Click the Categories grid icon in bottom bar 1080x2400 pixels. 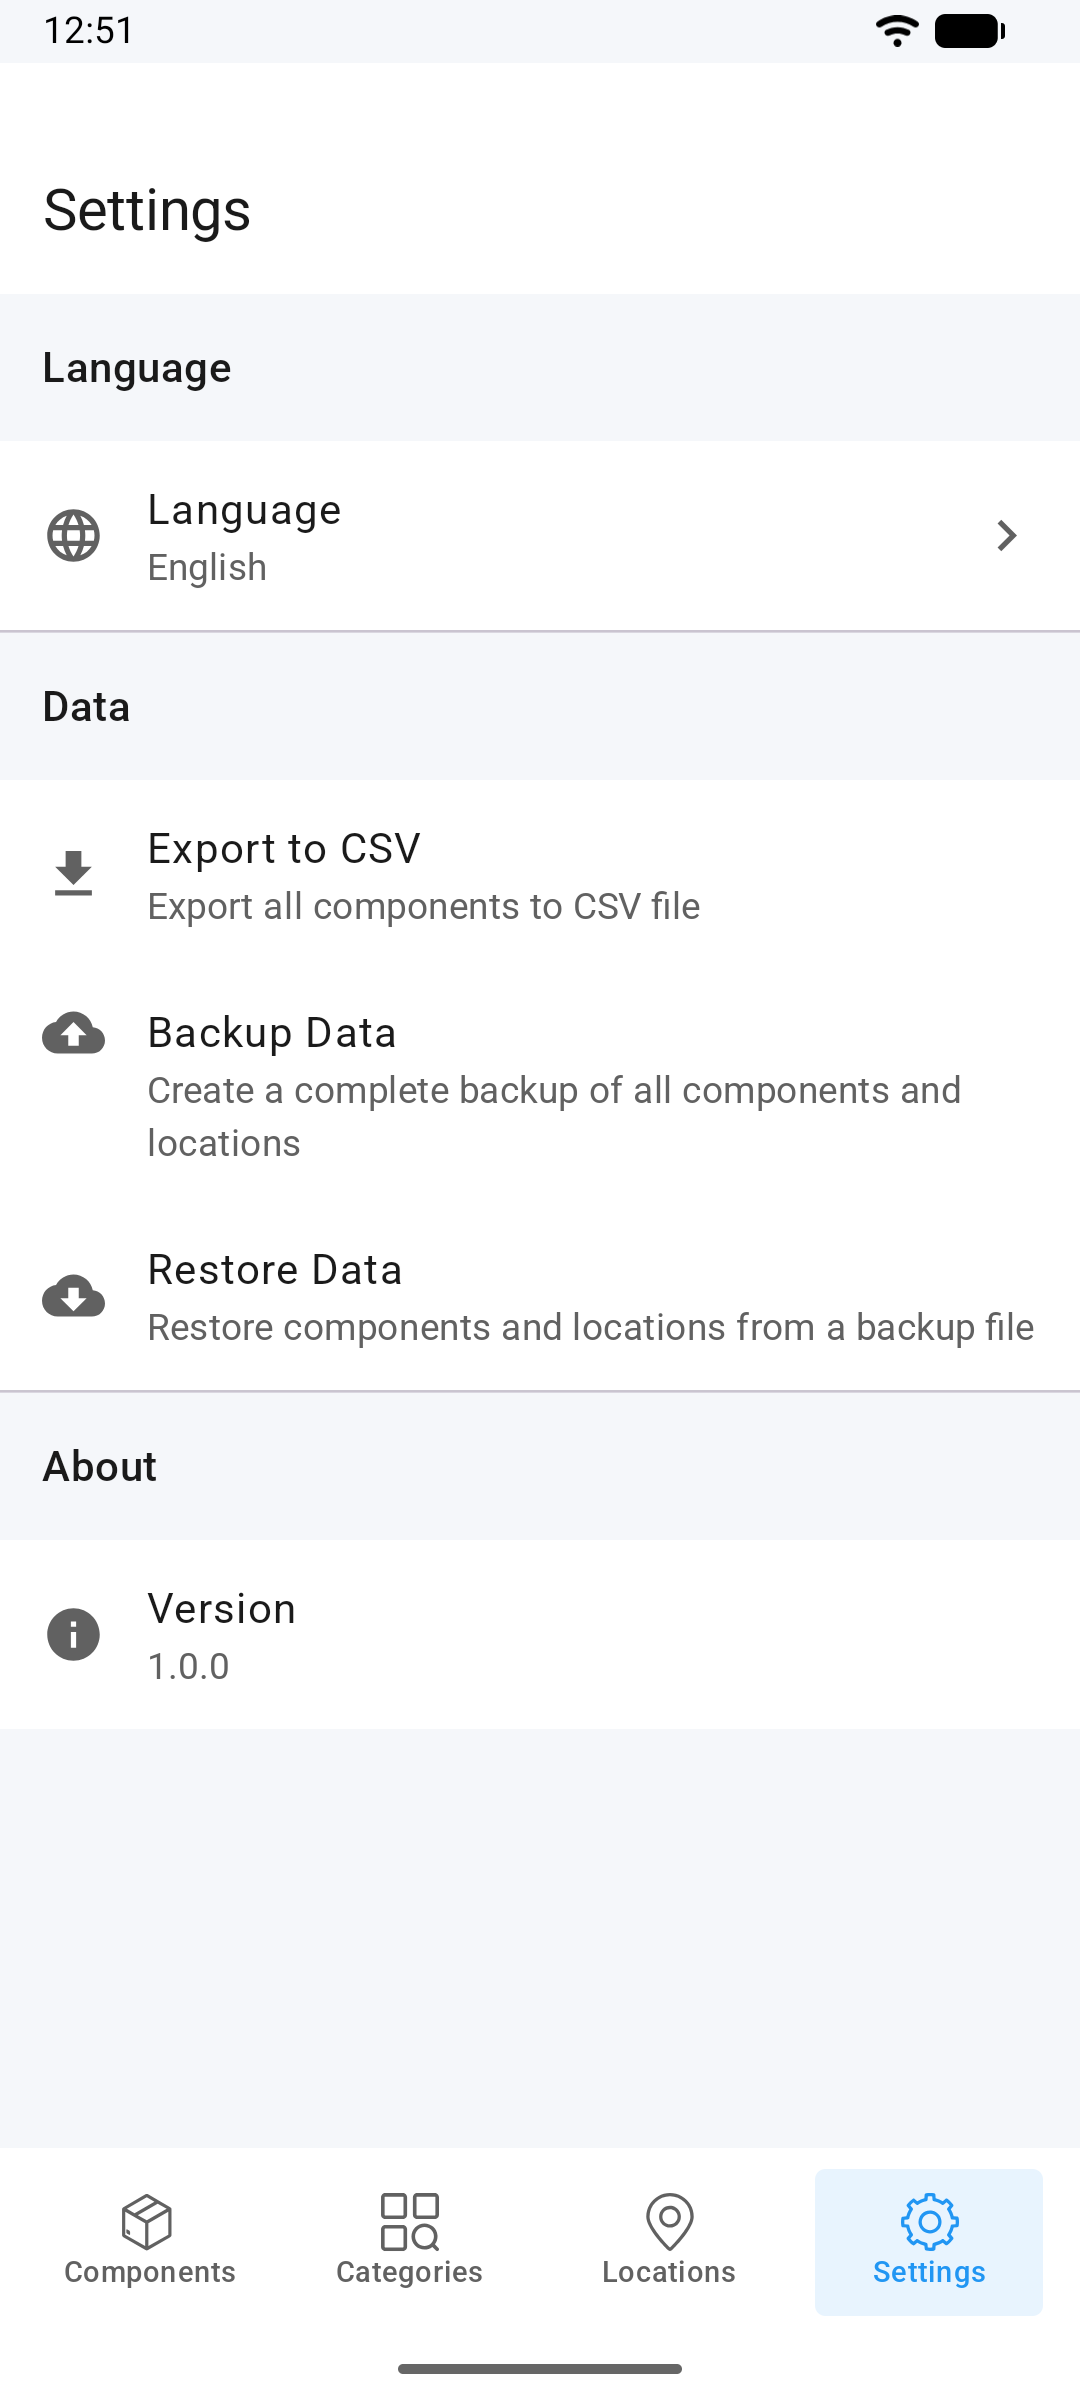pos(410,2222)
